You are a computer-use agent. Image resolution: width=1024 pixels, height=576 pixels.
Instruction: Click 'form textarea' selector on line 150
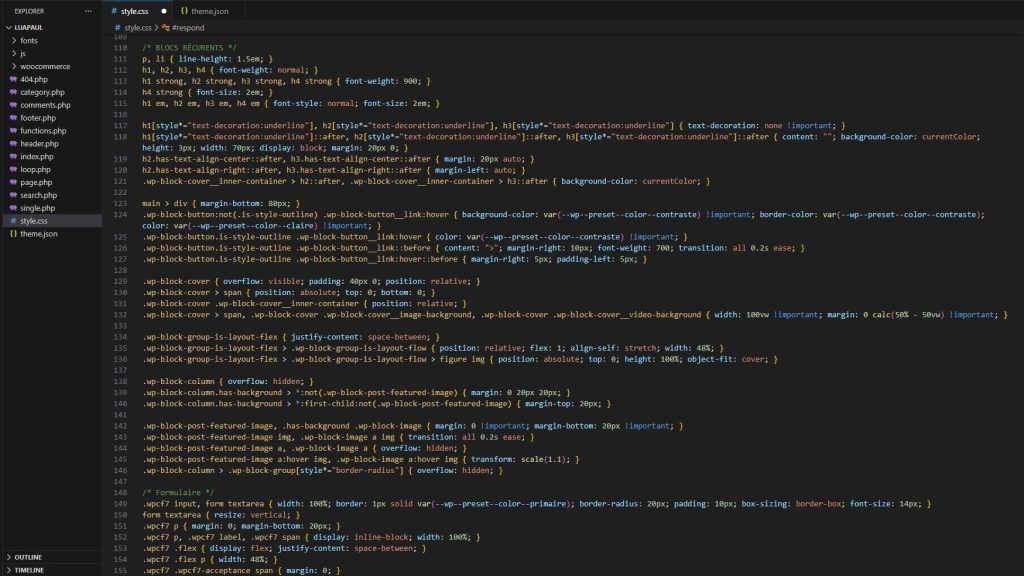(x=171, y=515)
